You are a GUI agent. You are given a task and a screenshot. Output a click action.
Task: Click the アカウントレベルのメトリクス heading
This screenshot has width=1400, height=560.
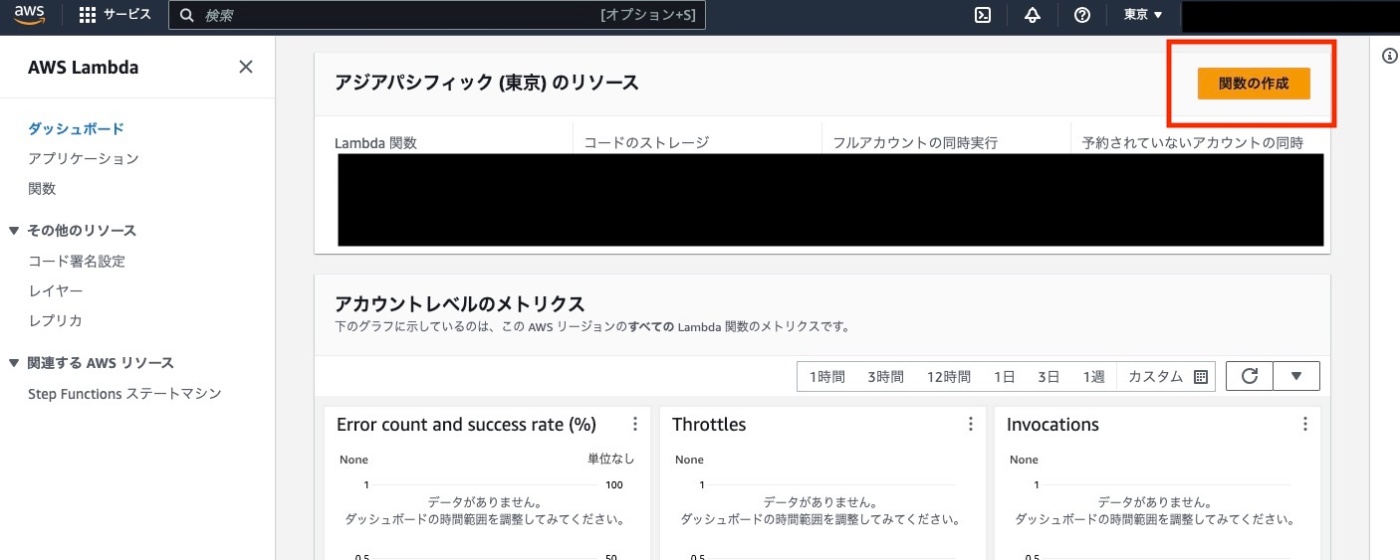pos(460,304)
